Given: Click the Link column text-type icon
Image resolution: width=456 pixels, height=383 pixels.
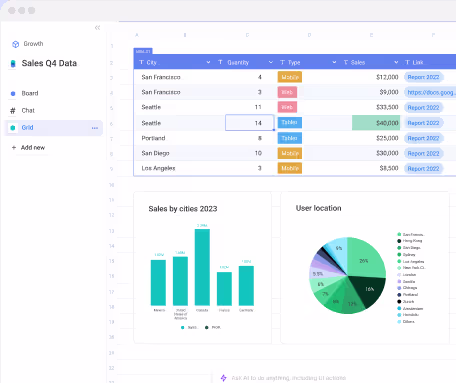Looking at the screenshot, I should [x=407, y=62].
